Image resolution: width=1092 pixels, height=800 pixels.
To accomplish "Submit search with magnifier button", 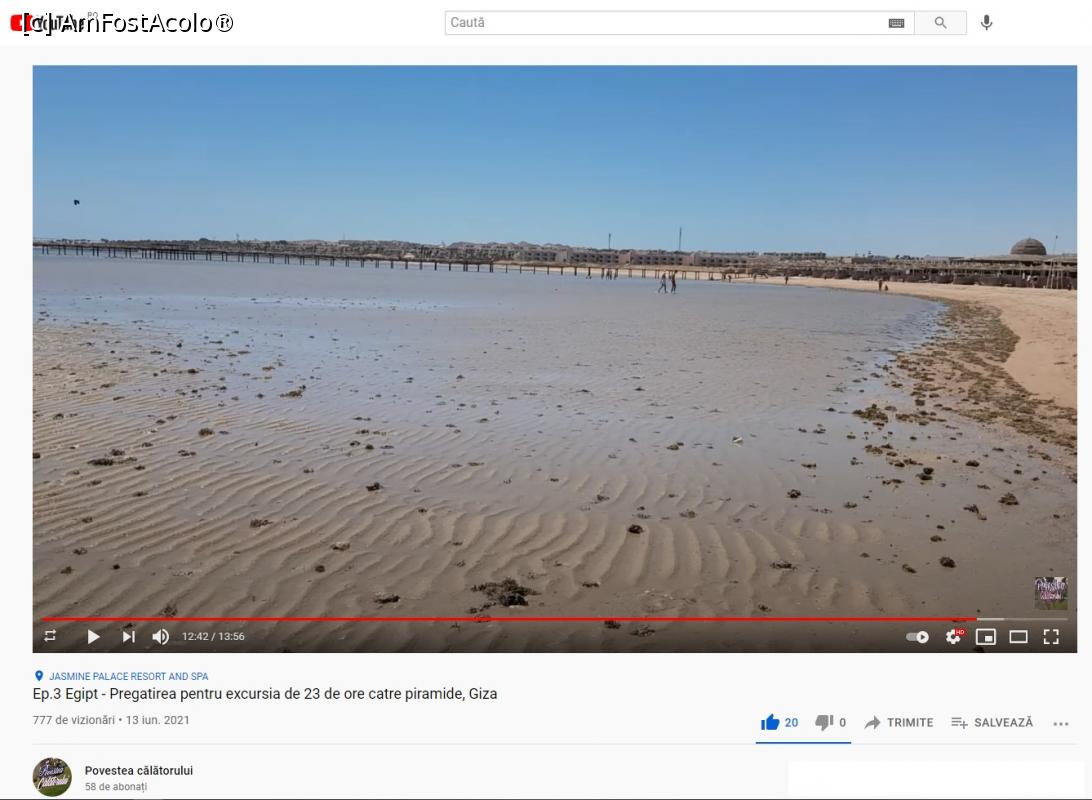I will (940, 22).
